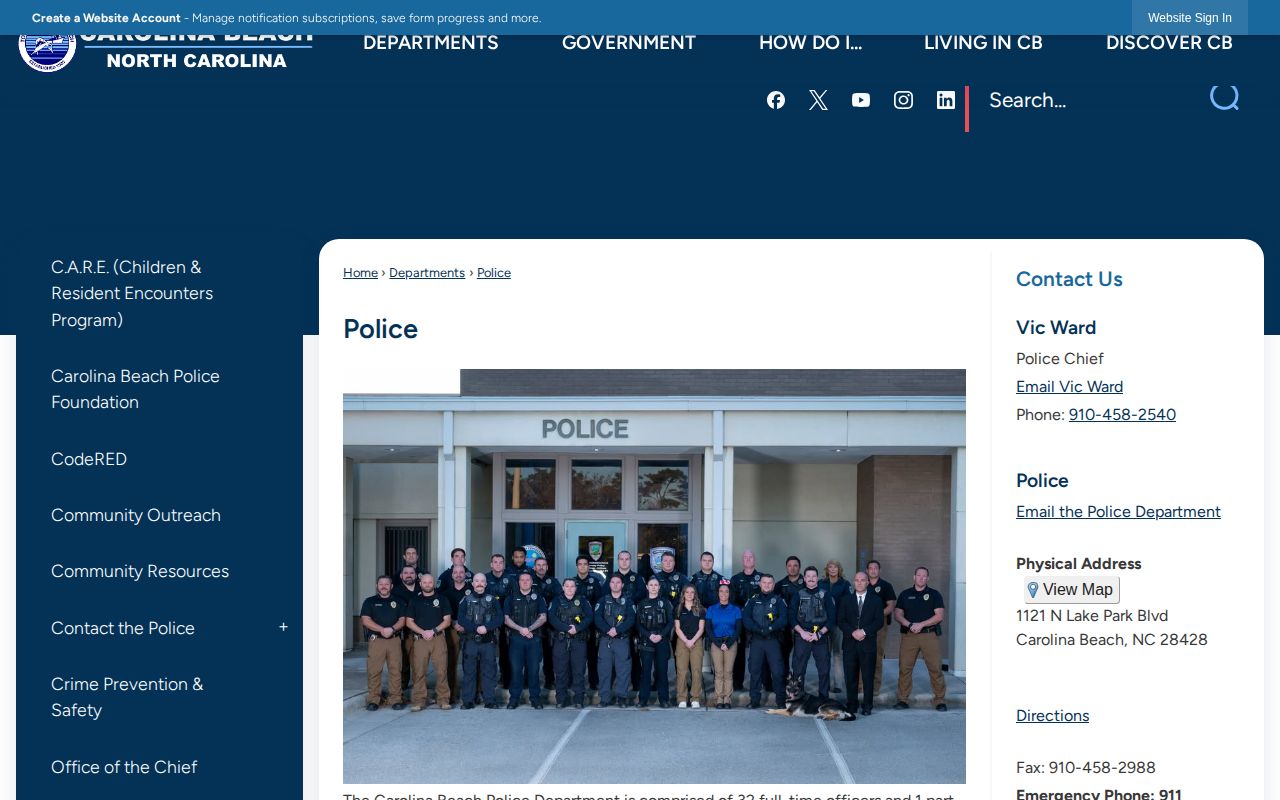Click the Fax: 910-458-2988 text
The image size is (1280, 800).
point(1086,768)
